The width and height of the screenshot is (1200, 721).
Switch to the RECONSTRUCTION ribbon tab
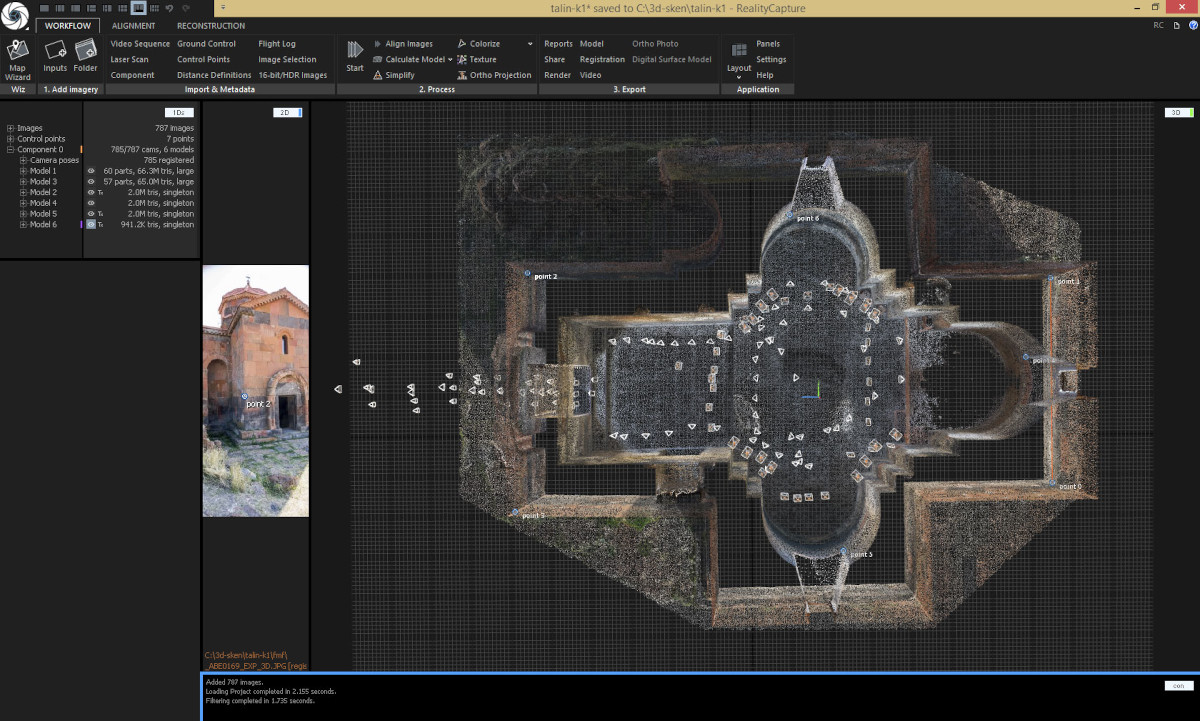pos(211,26)
